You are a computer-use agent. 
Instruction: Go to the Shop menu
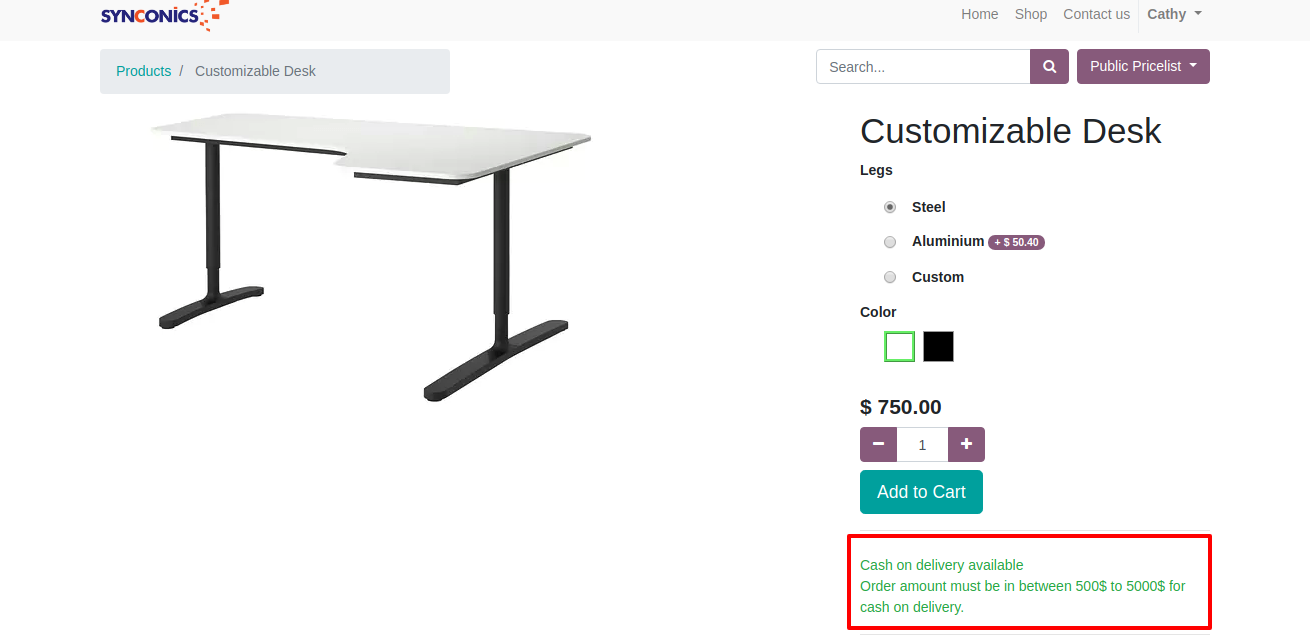(1031, 14)
